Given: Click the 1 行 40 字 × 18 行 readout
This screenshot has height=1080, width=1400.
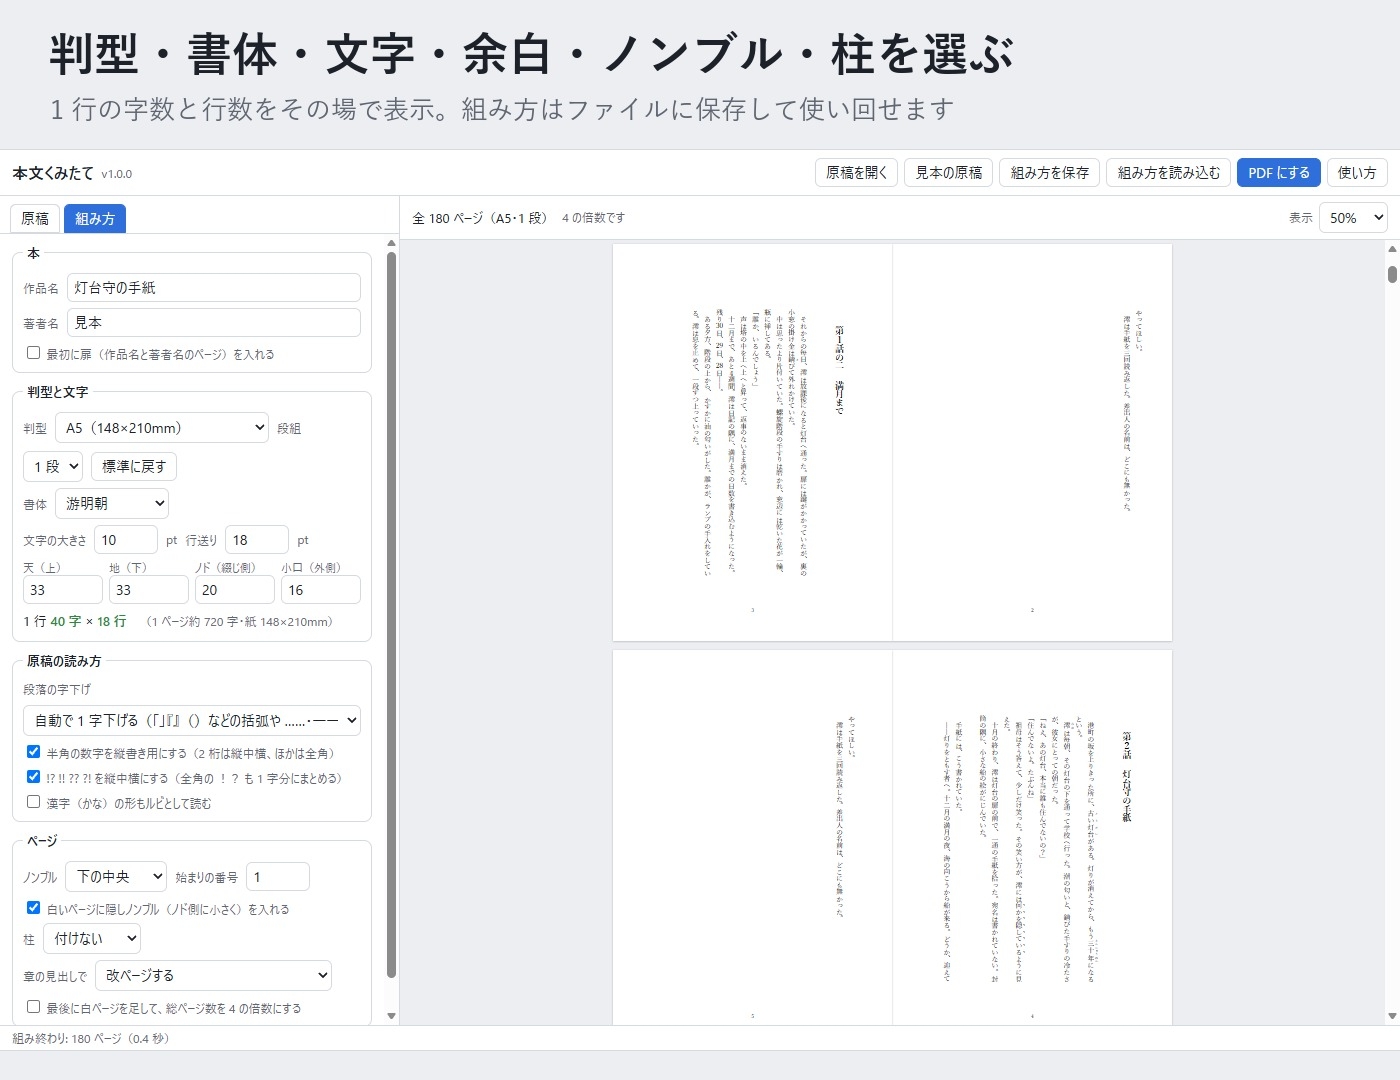Looking at the screenshot, I should (75, 622).
